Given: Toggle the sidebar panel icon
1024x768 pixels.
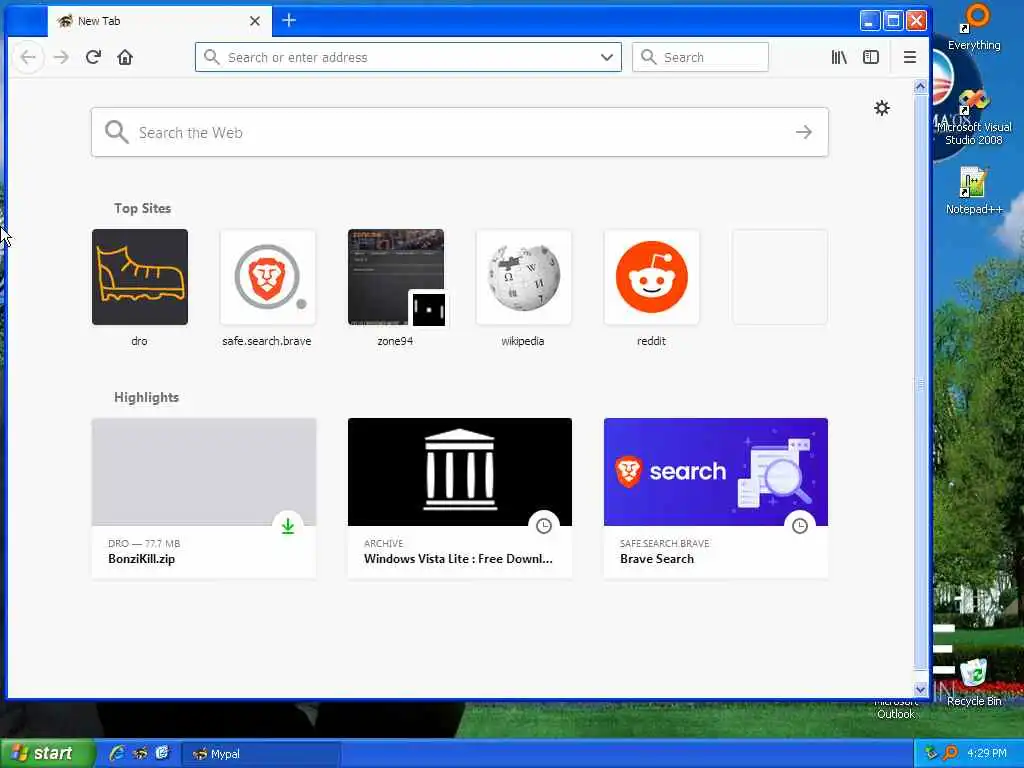Looking at the screenshot, I should [871, 57].
